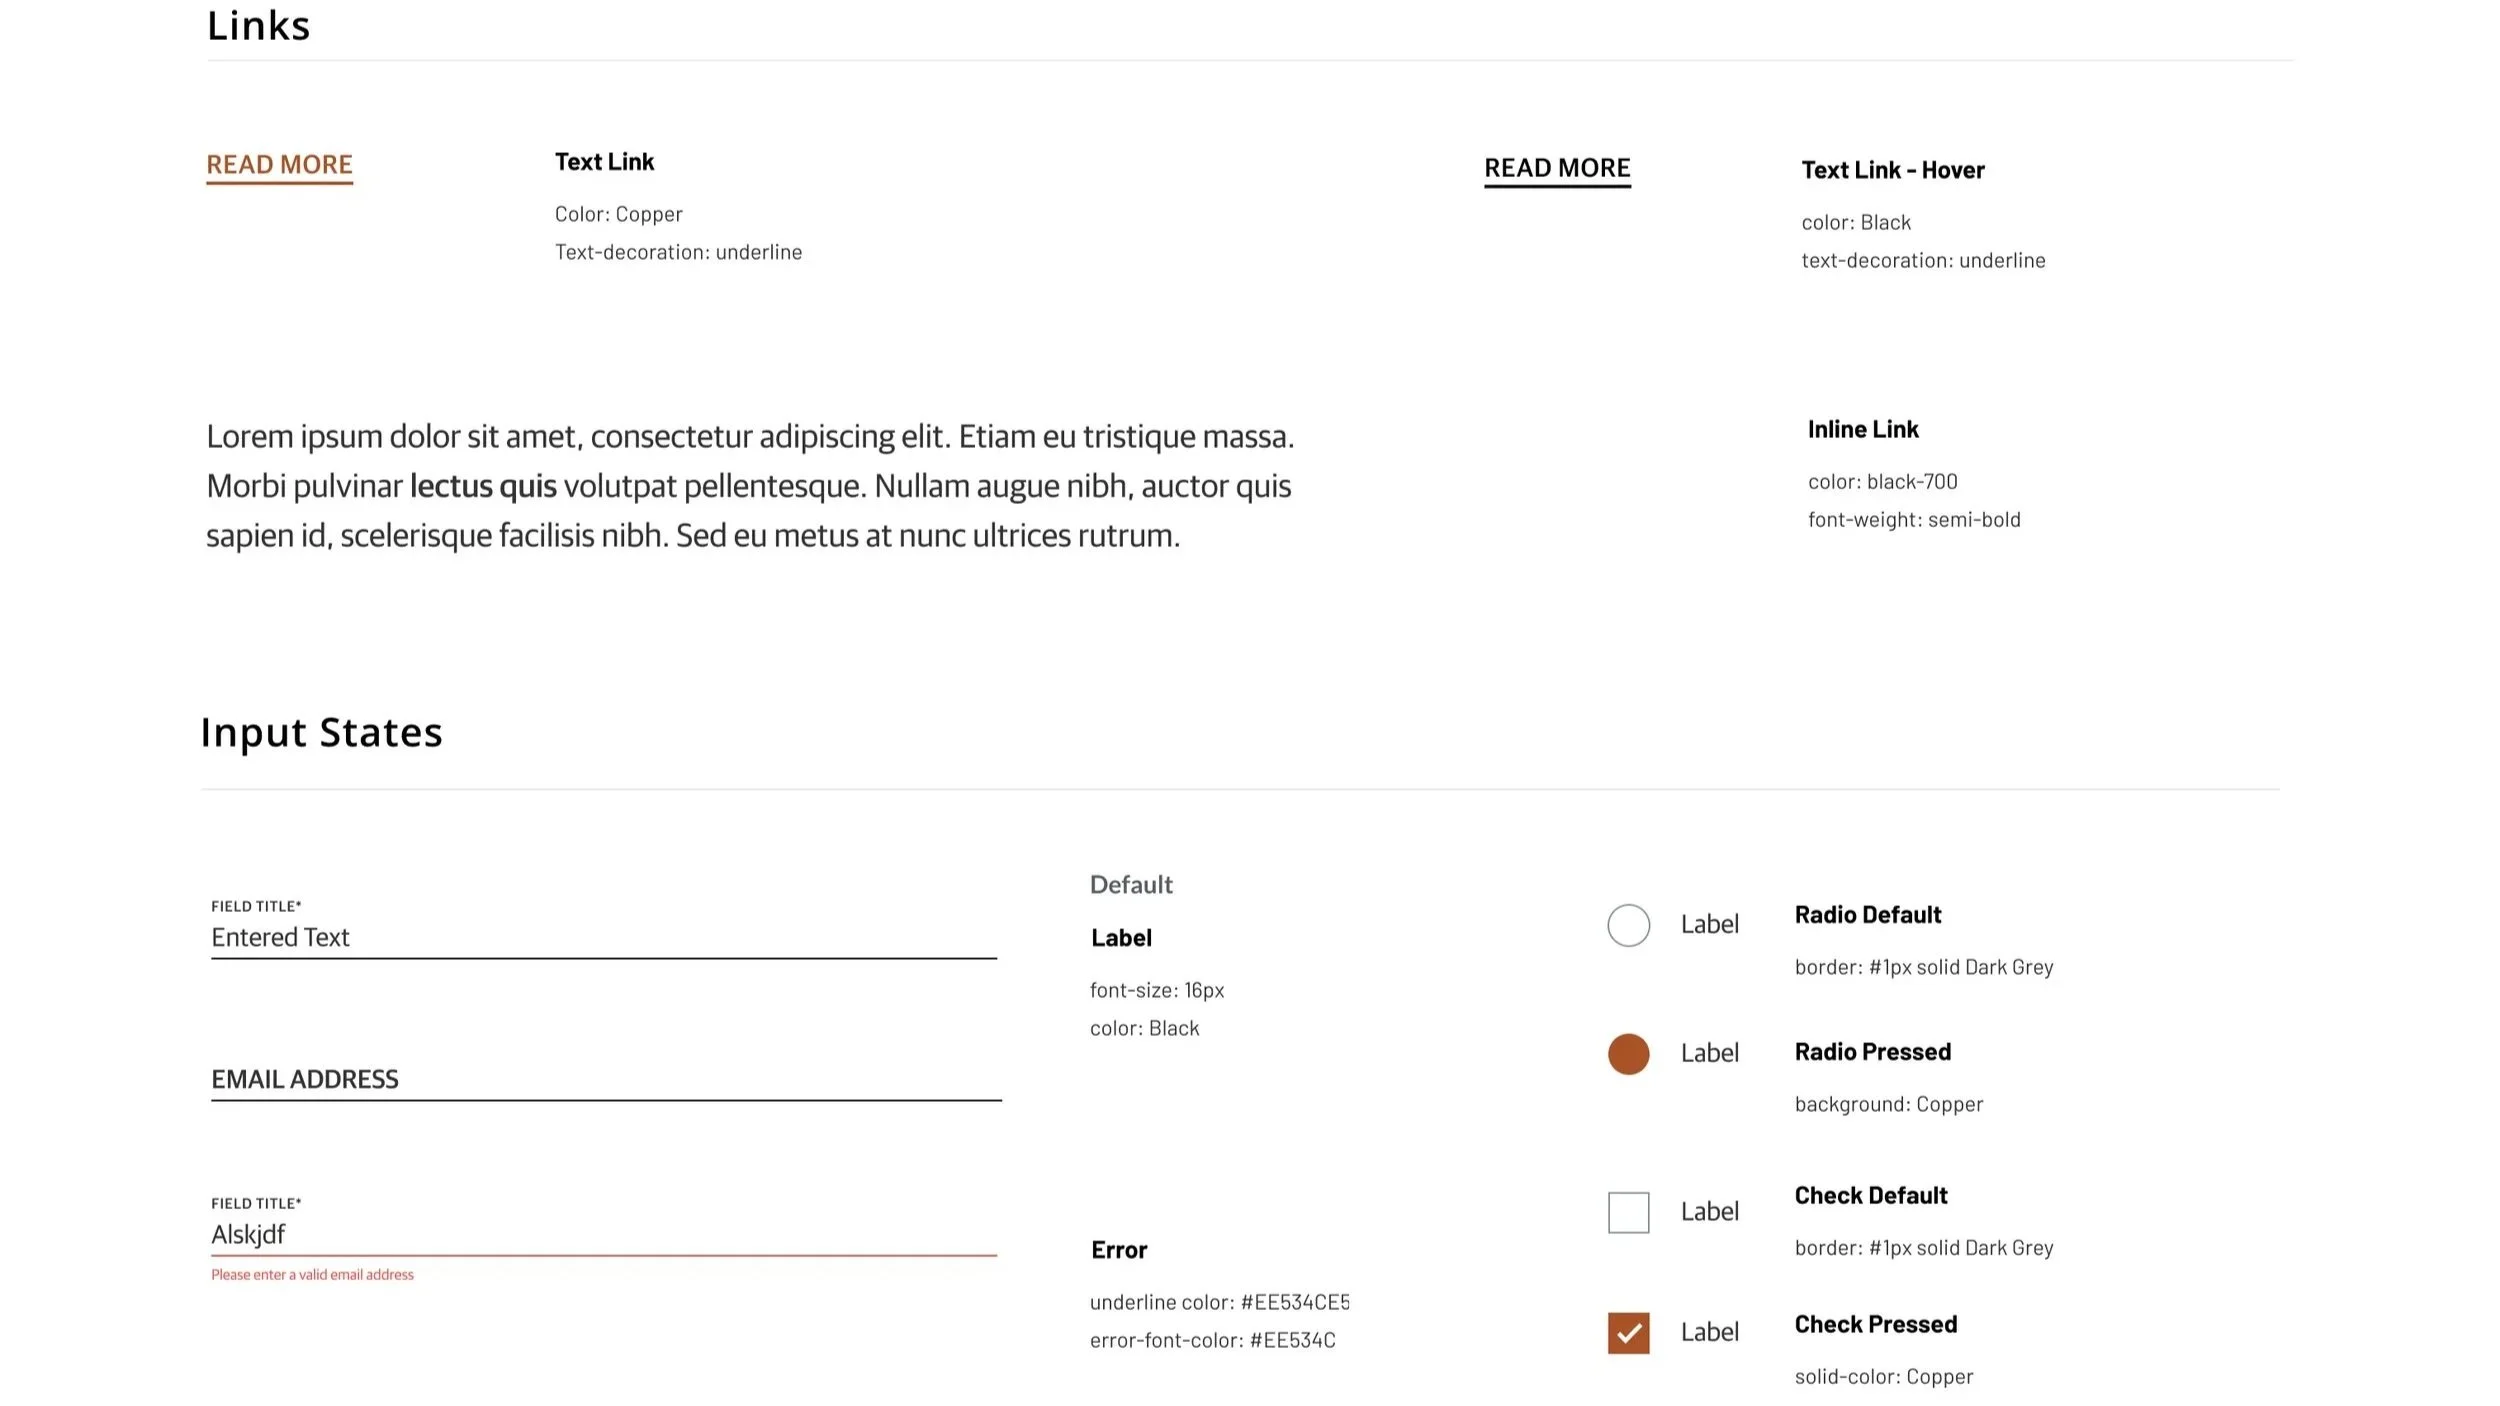Click the 'Text Link - Hover' title
The width and height of the screenshot is (2500, 1406).
point(1892,170)
